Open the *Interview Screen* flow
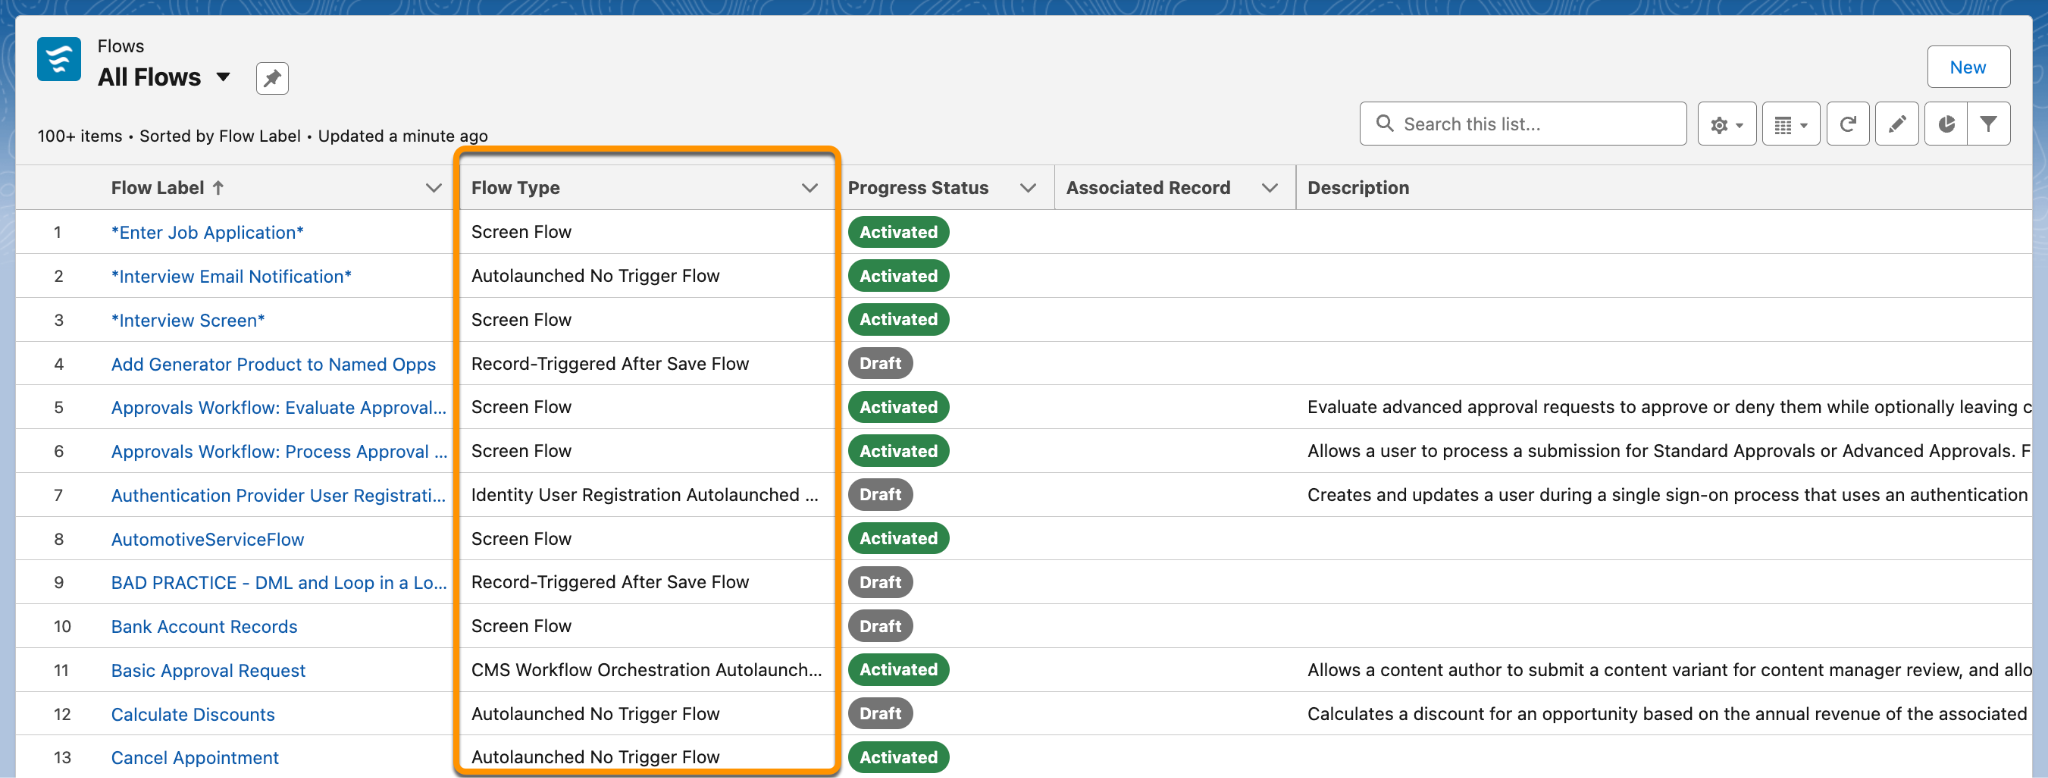Viewport: 2048px width, 778px height. pos(188,320)
